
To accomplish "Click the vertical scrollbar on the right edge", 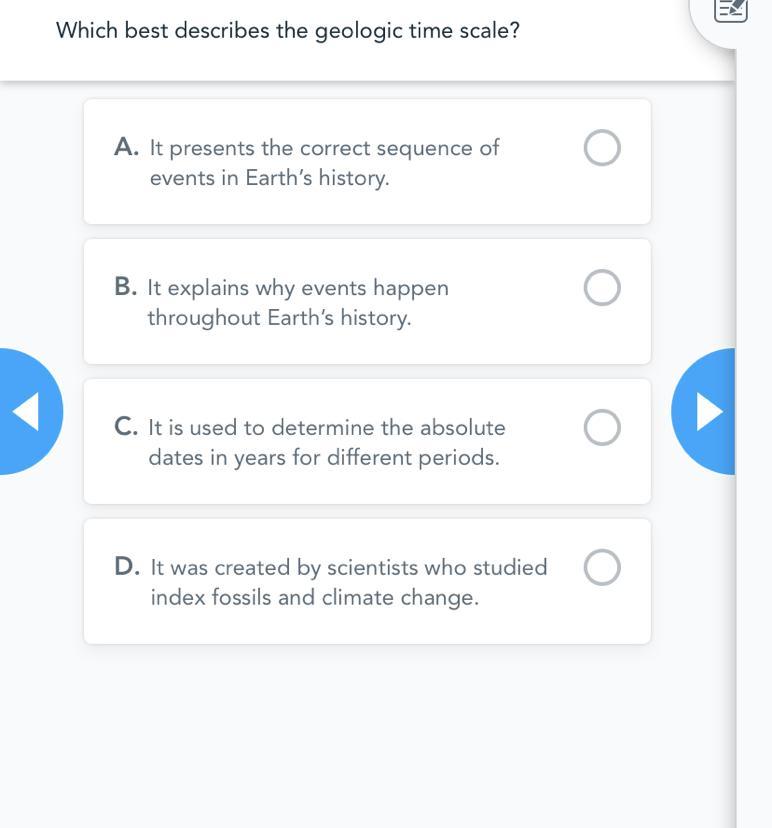I will [x=753, y=414].
